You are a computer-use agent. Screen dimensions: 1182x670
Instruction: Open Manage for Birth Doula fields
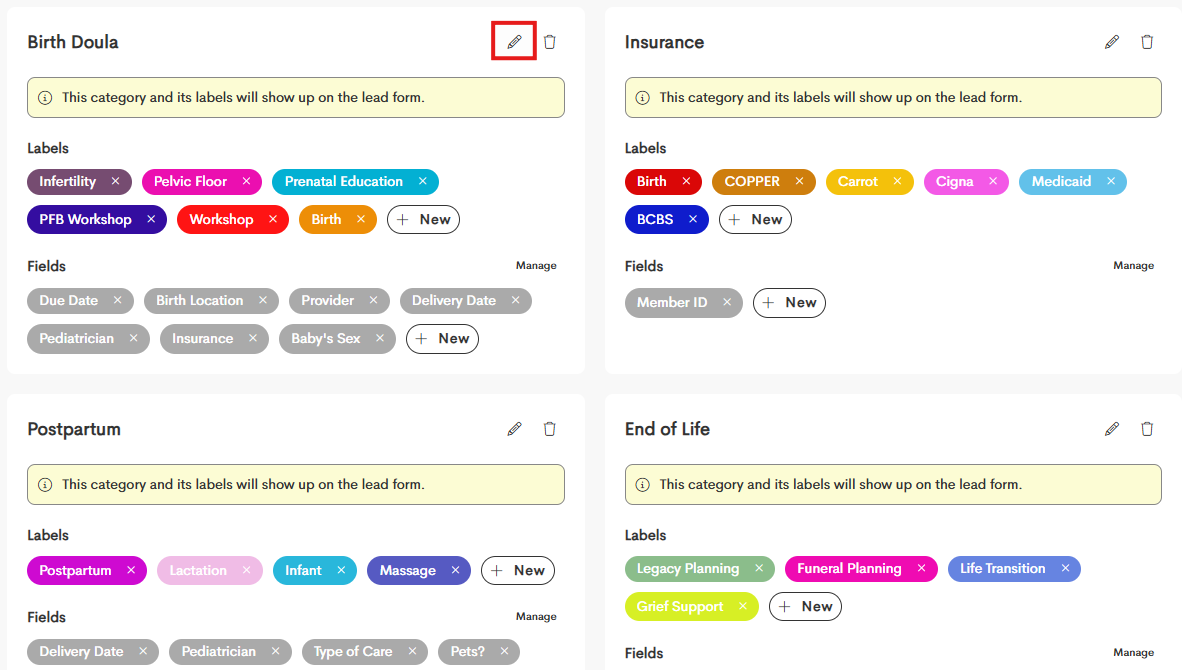coord(536,265)
